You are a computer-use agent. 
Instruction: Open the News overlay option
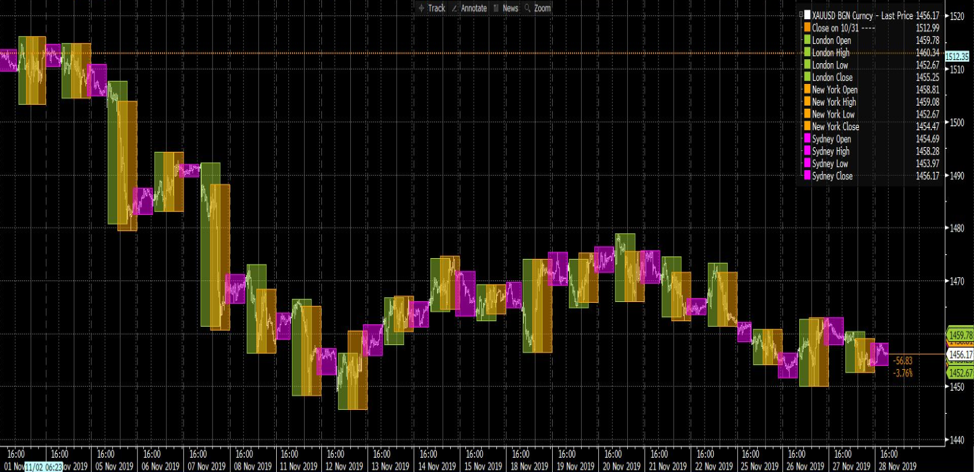[505, 8]
